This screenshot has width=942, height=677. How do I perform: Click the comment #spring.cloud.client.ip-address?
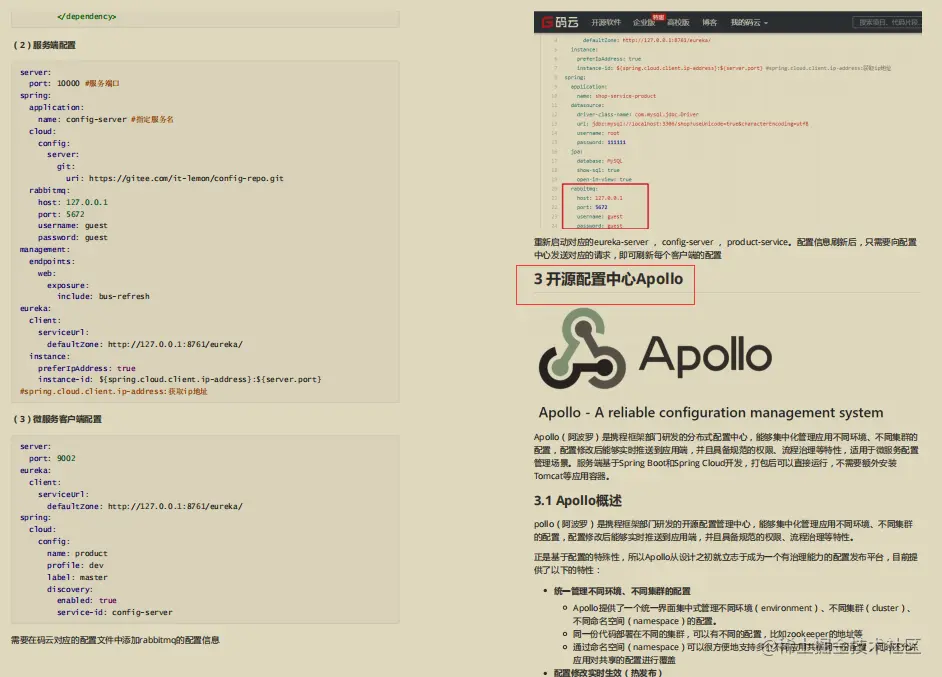point(114,392)
